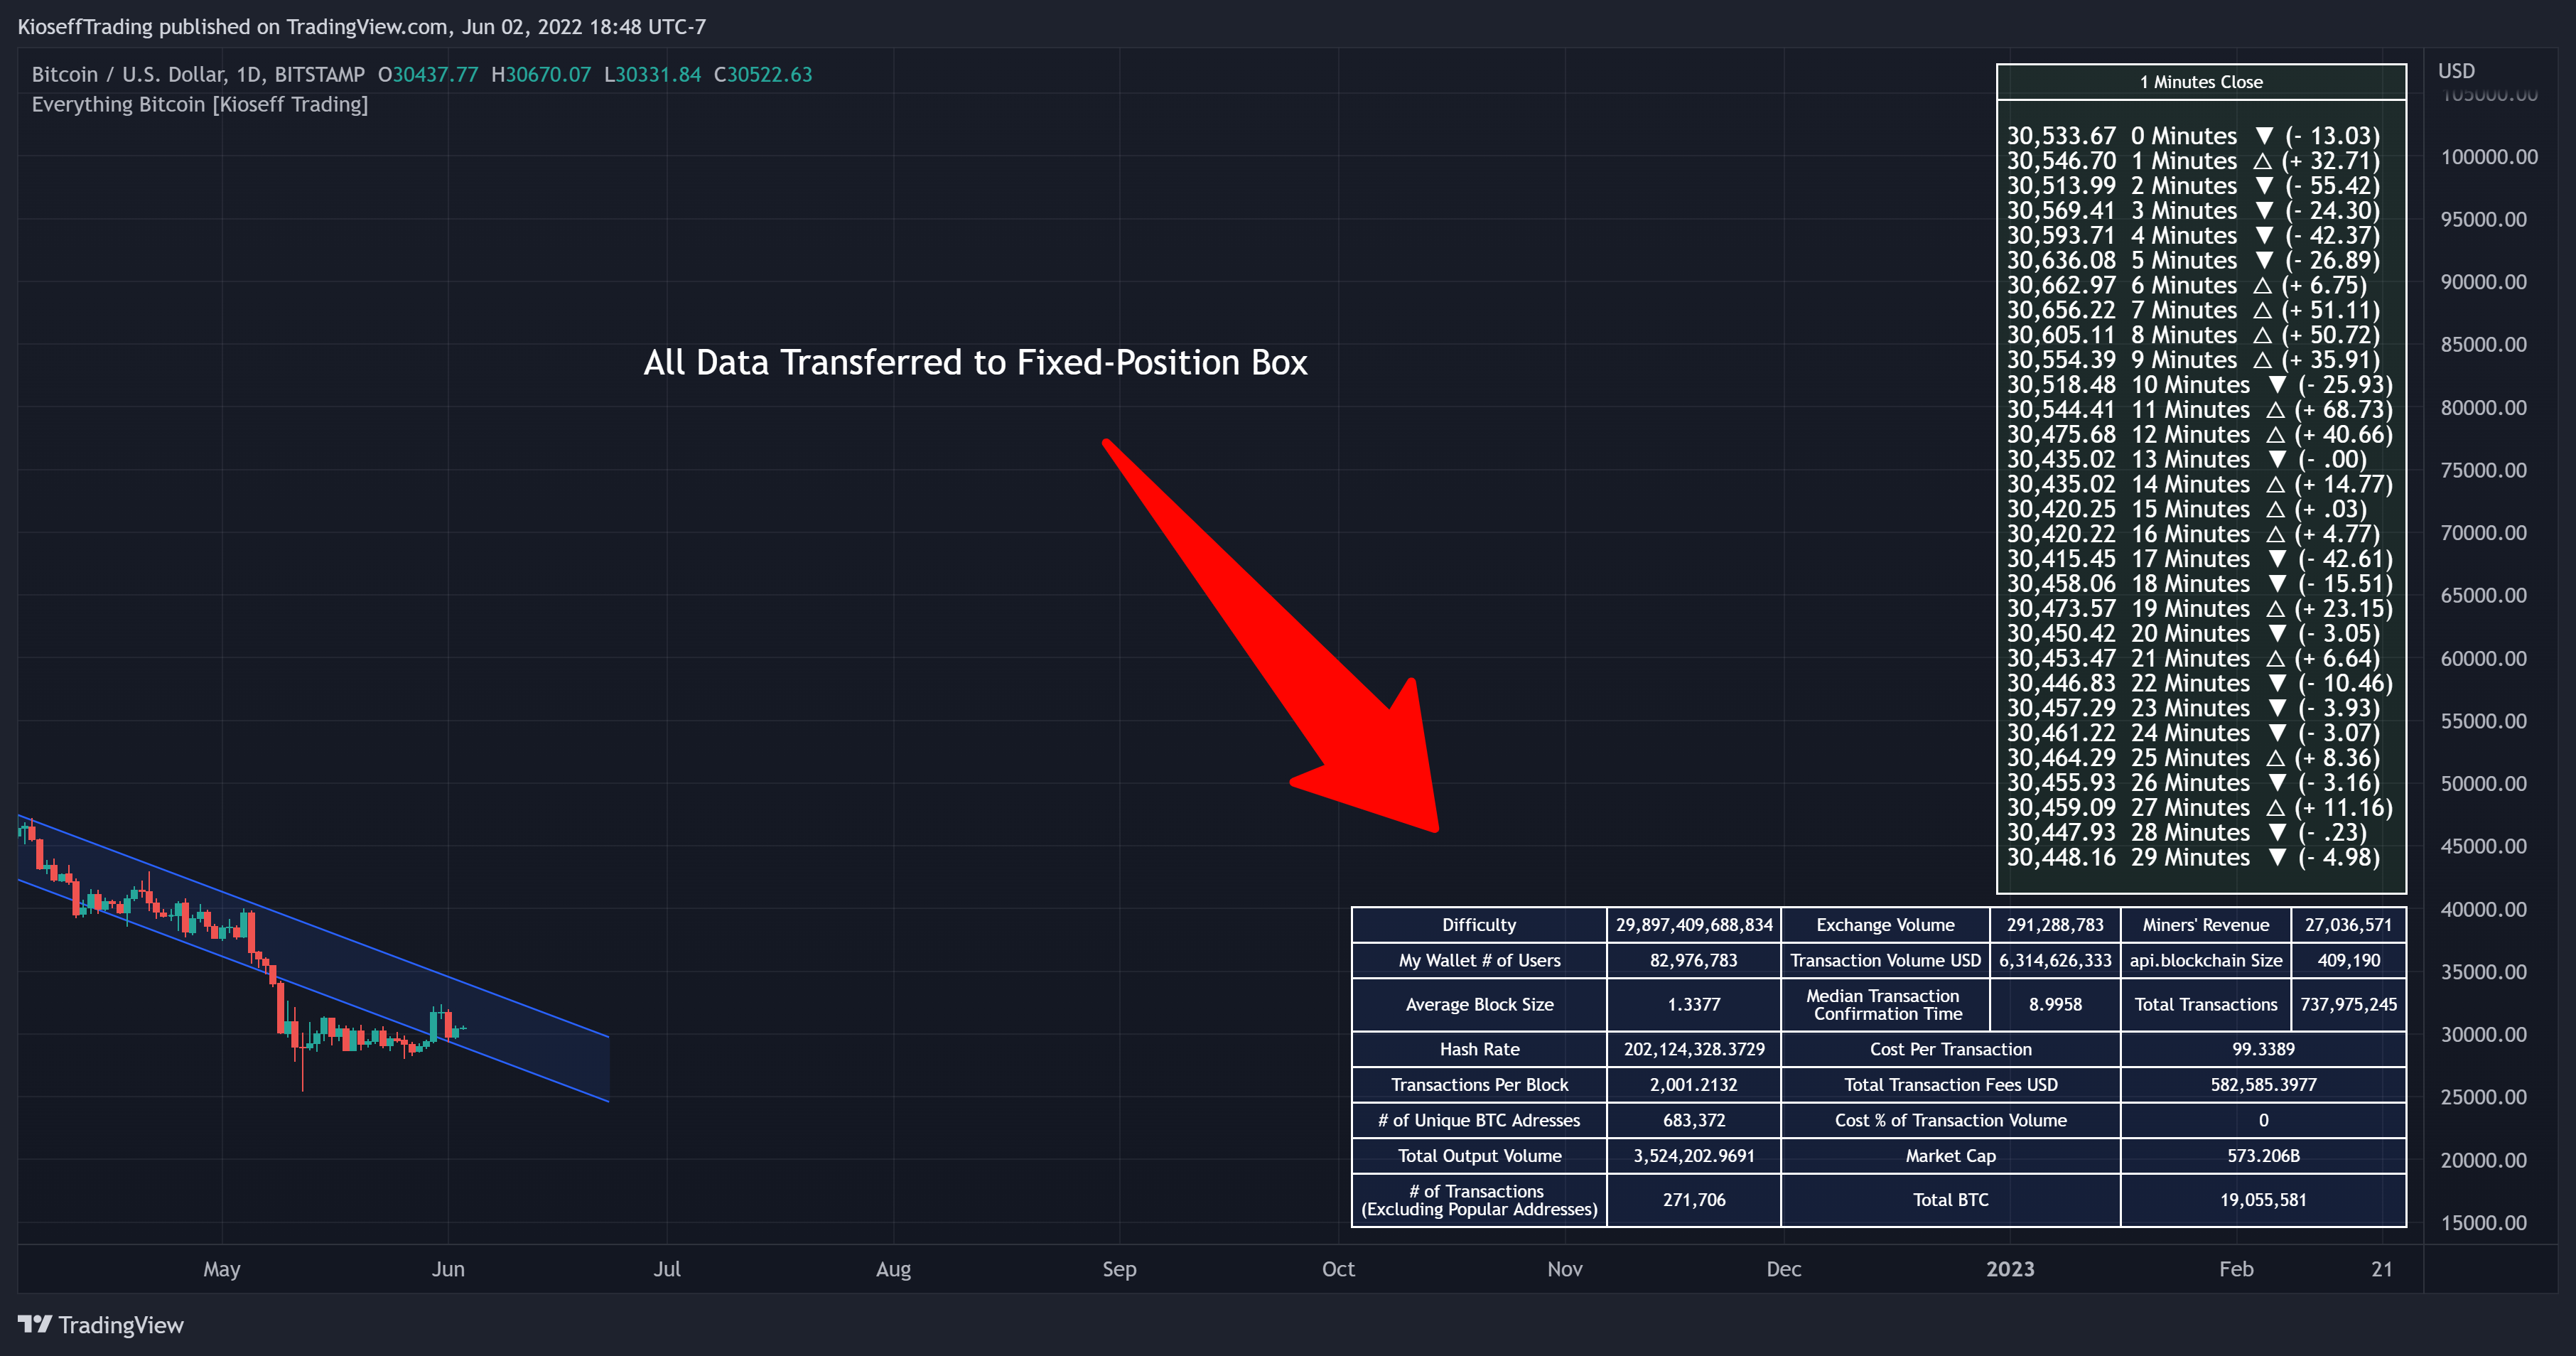Click the value '683,372'
This screenshot has height=1356, width=2576.
(1694, 1121)
